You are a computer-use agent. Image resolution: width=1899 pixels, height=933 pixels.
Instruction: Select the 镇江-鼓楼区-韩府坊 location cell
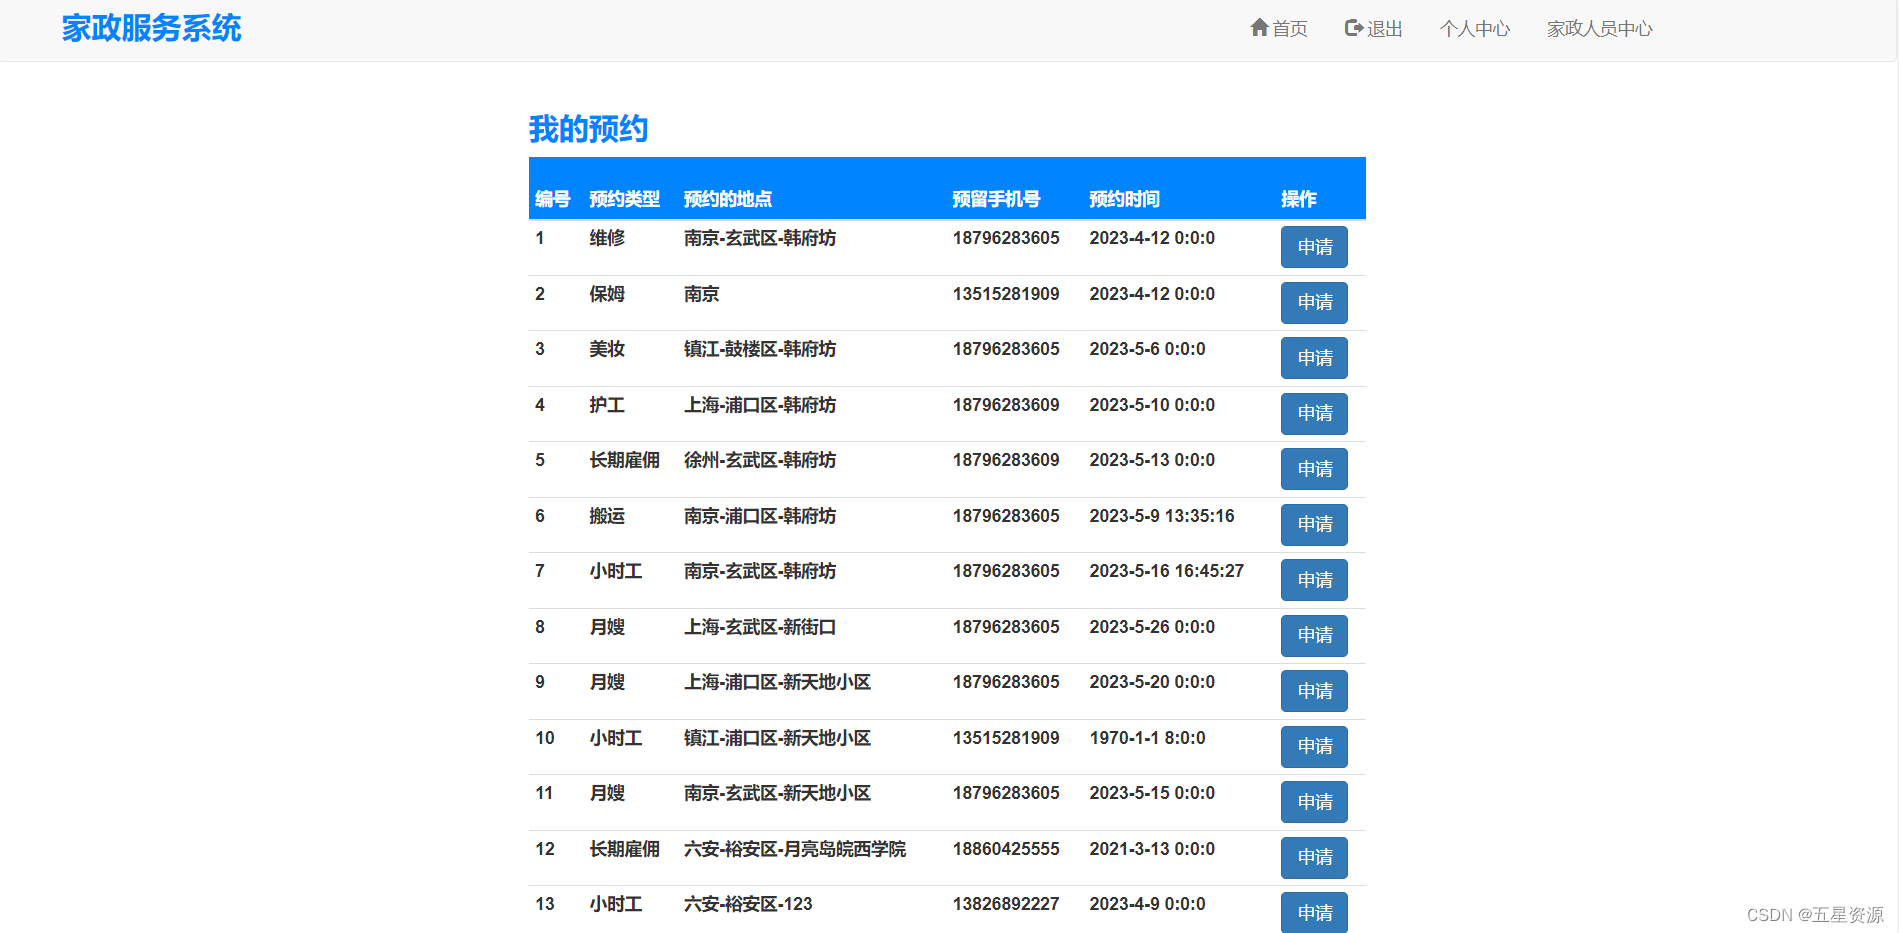click(x=760, y=349)
